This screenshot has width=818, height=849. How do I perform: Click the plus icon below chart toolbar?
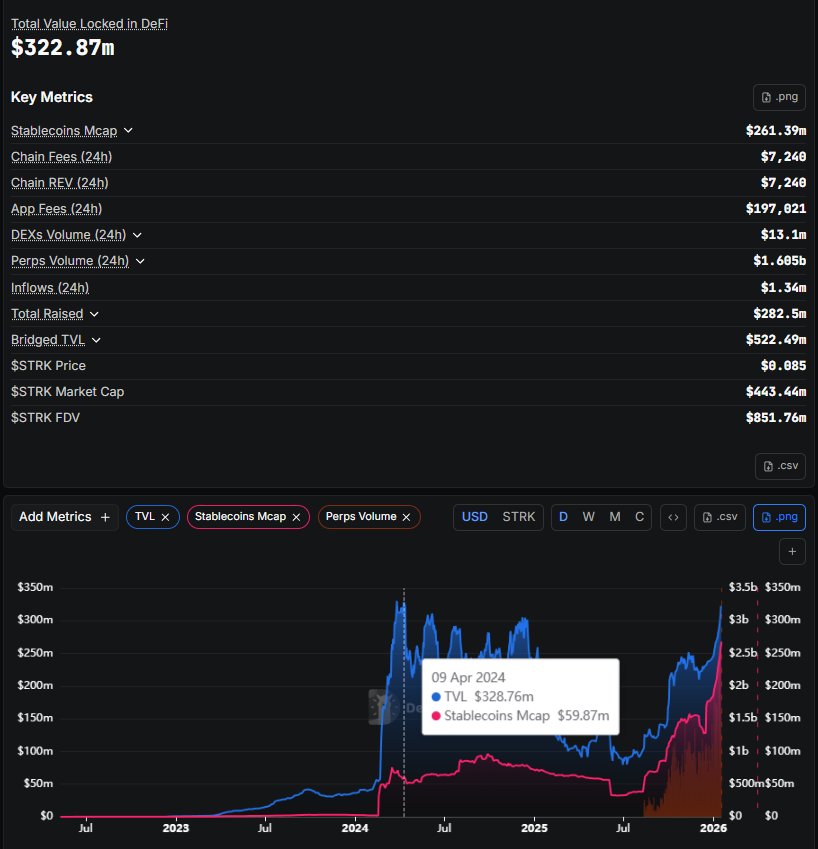[791, 551]
